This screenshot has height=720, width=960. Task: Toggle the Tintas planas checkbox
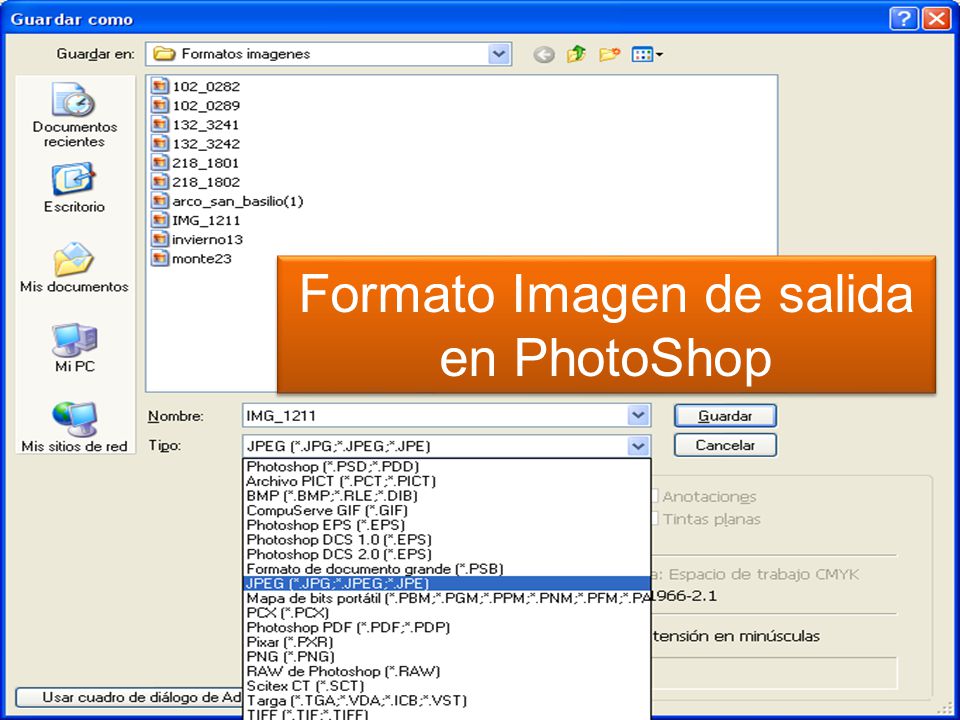[653, 519]
